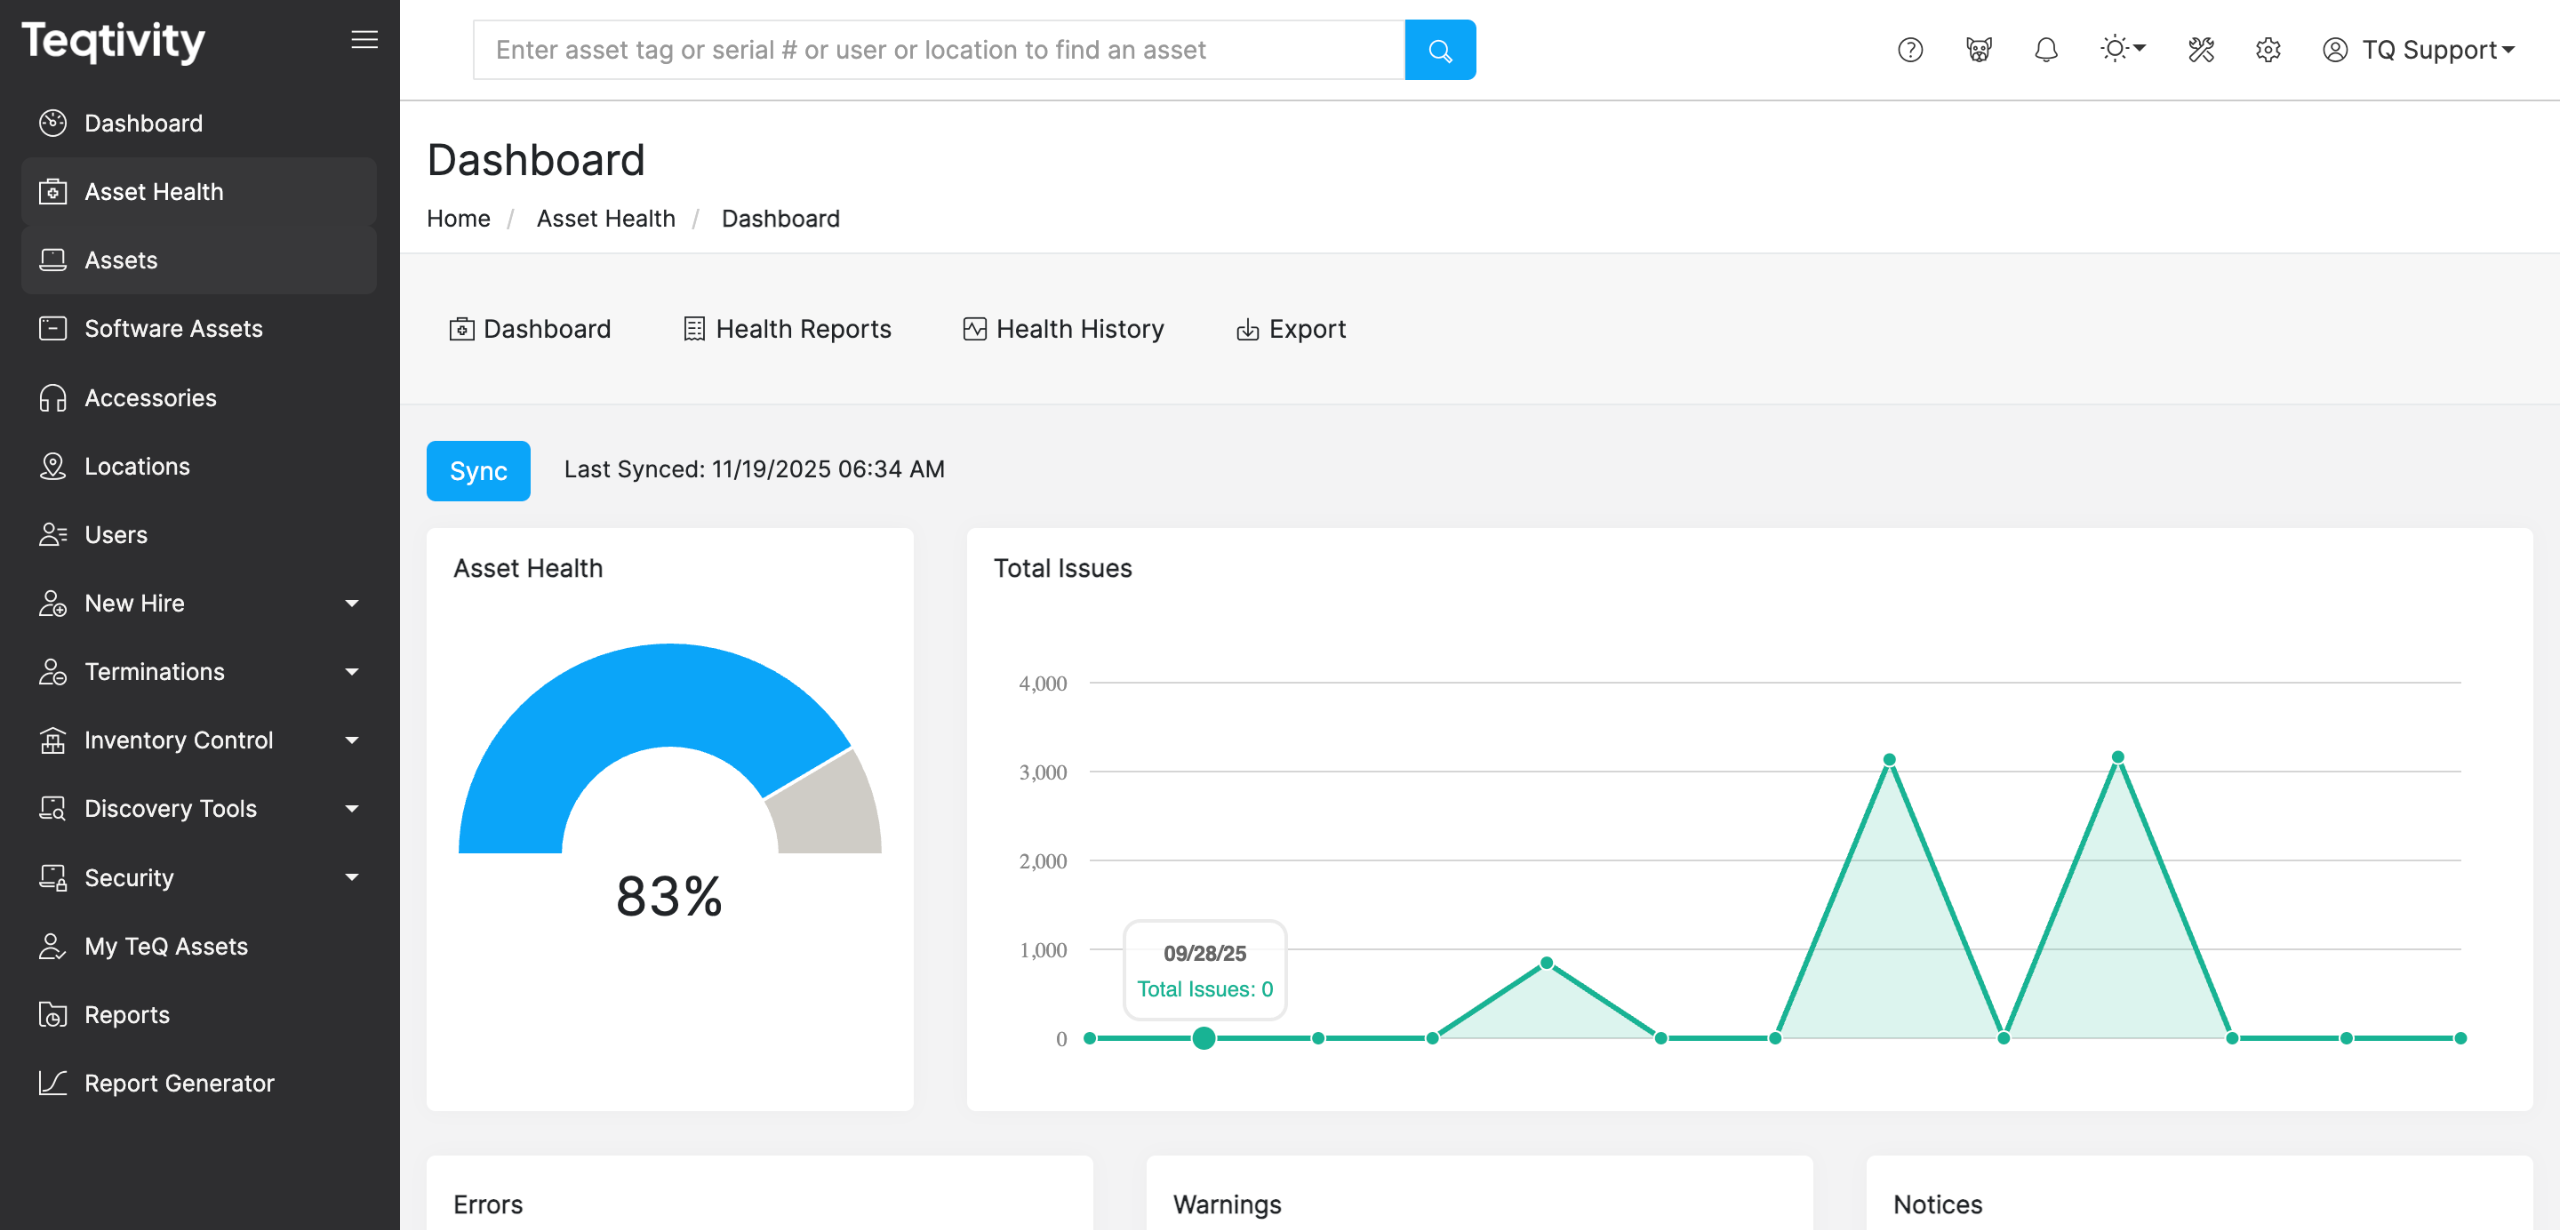Click the Teqtivity logo
Viewport: 2560px width, 1230px height.
pyautogui.click(x=114, y=42)
